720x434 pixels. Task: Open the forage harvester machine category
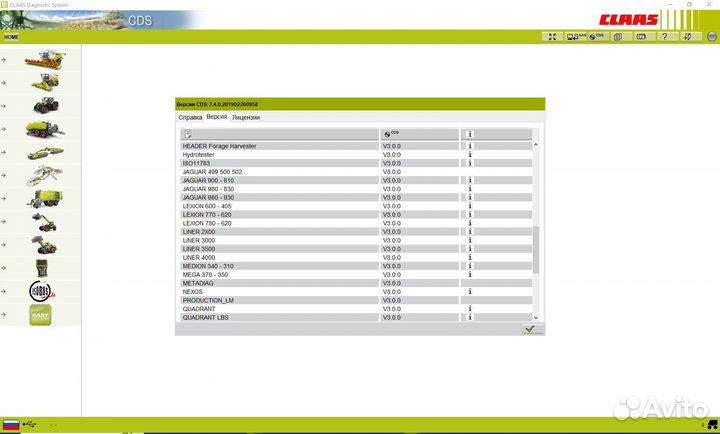(45, 83)
